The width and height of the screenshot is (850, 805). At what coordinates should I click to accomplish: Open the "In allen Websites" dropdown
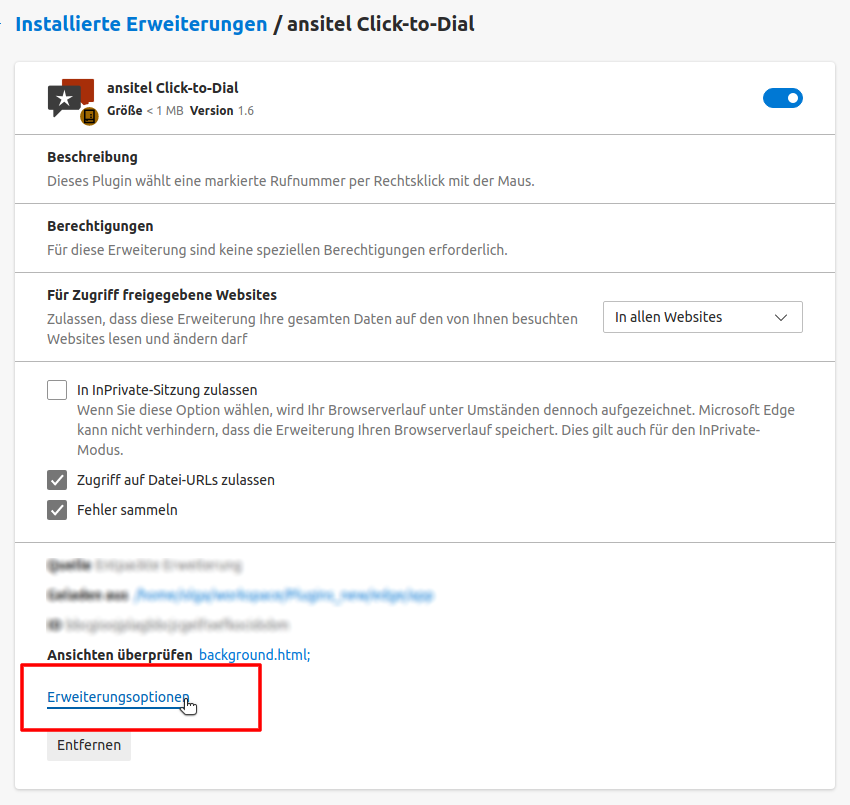[702, 317]
